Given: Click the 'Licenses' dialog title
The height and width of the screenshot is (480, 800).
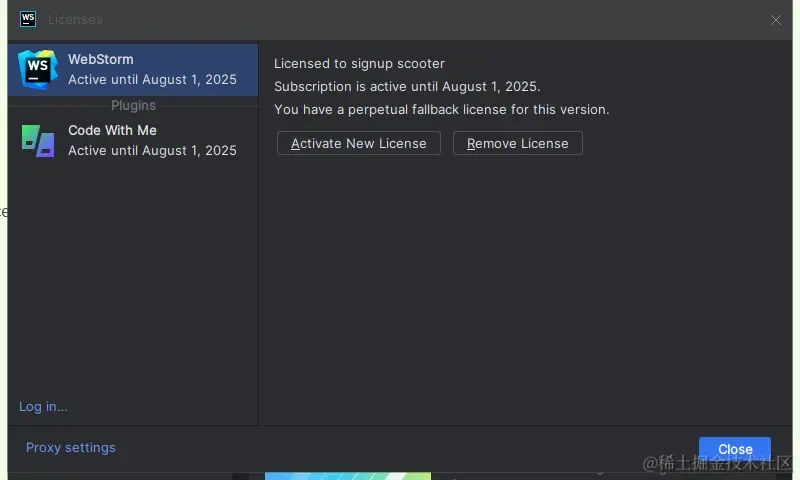Looking at the screenshot, I should 76,19.
